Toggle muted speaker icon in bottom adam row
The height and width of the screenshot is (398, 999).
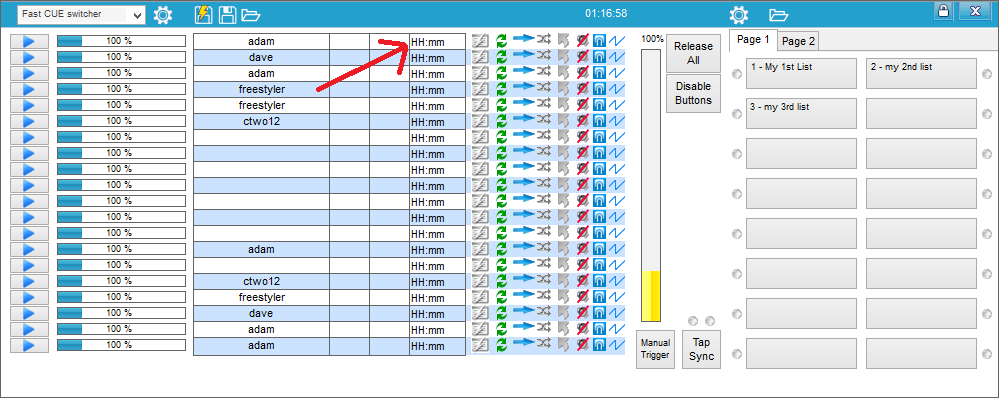click(582, 345)
